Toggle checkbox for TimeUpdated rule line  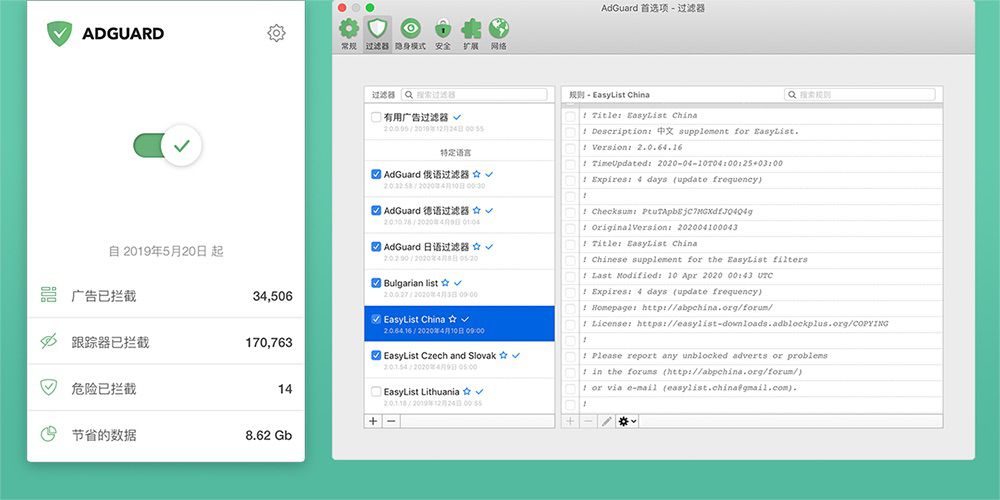pyautogui.click(x=570, y=164)
